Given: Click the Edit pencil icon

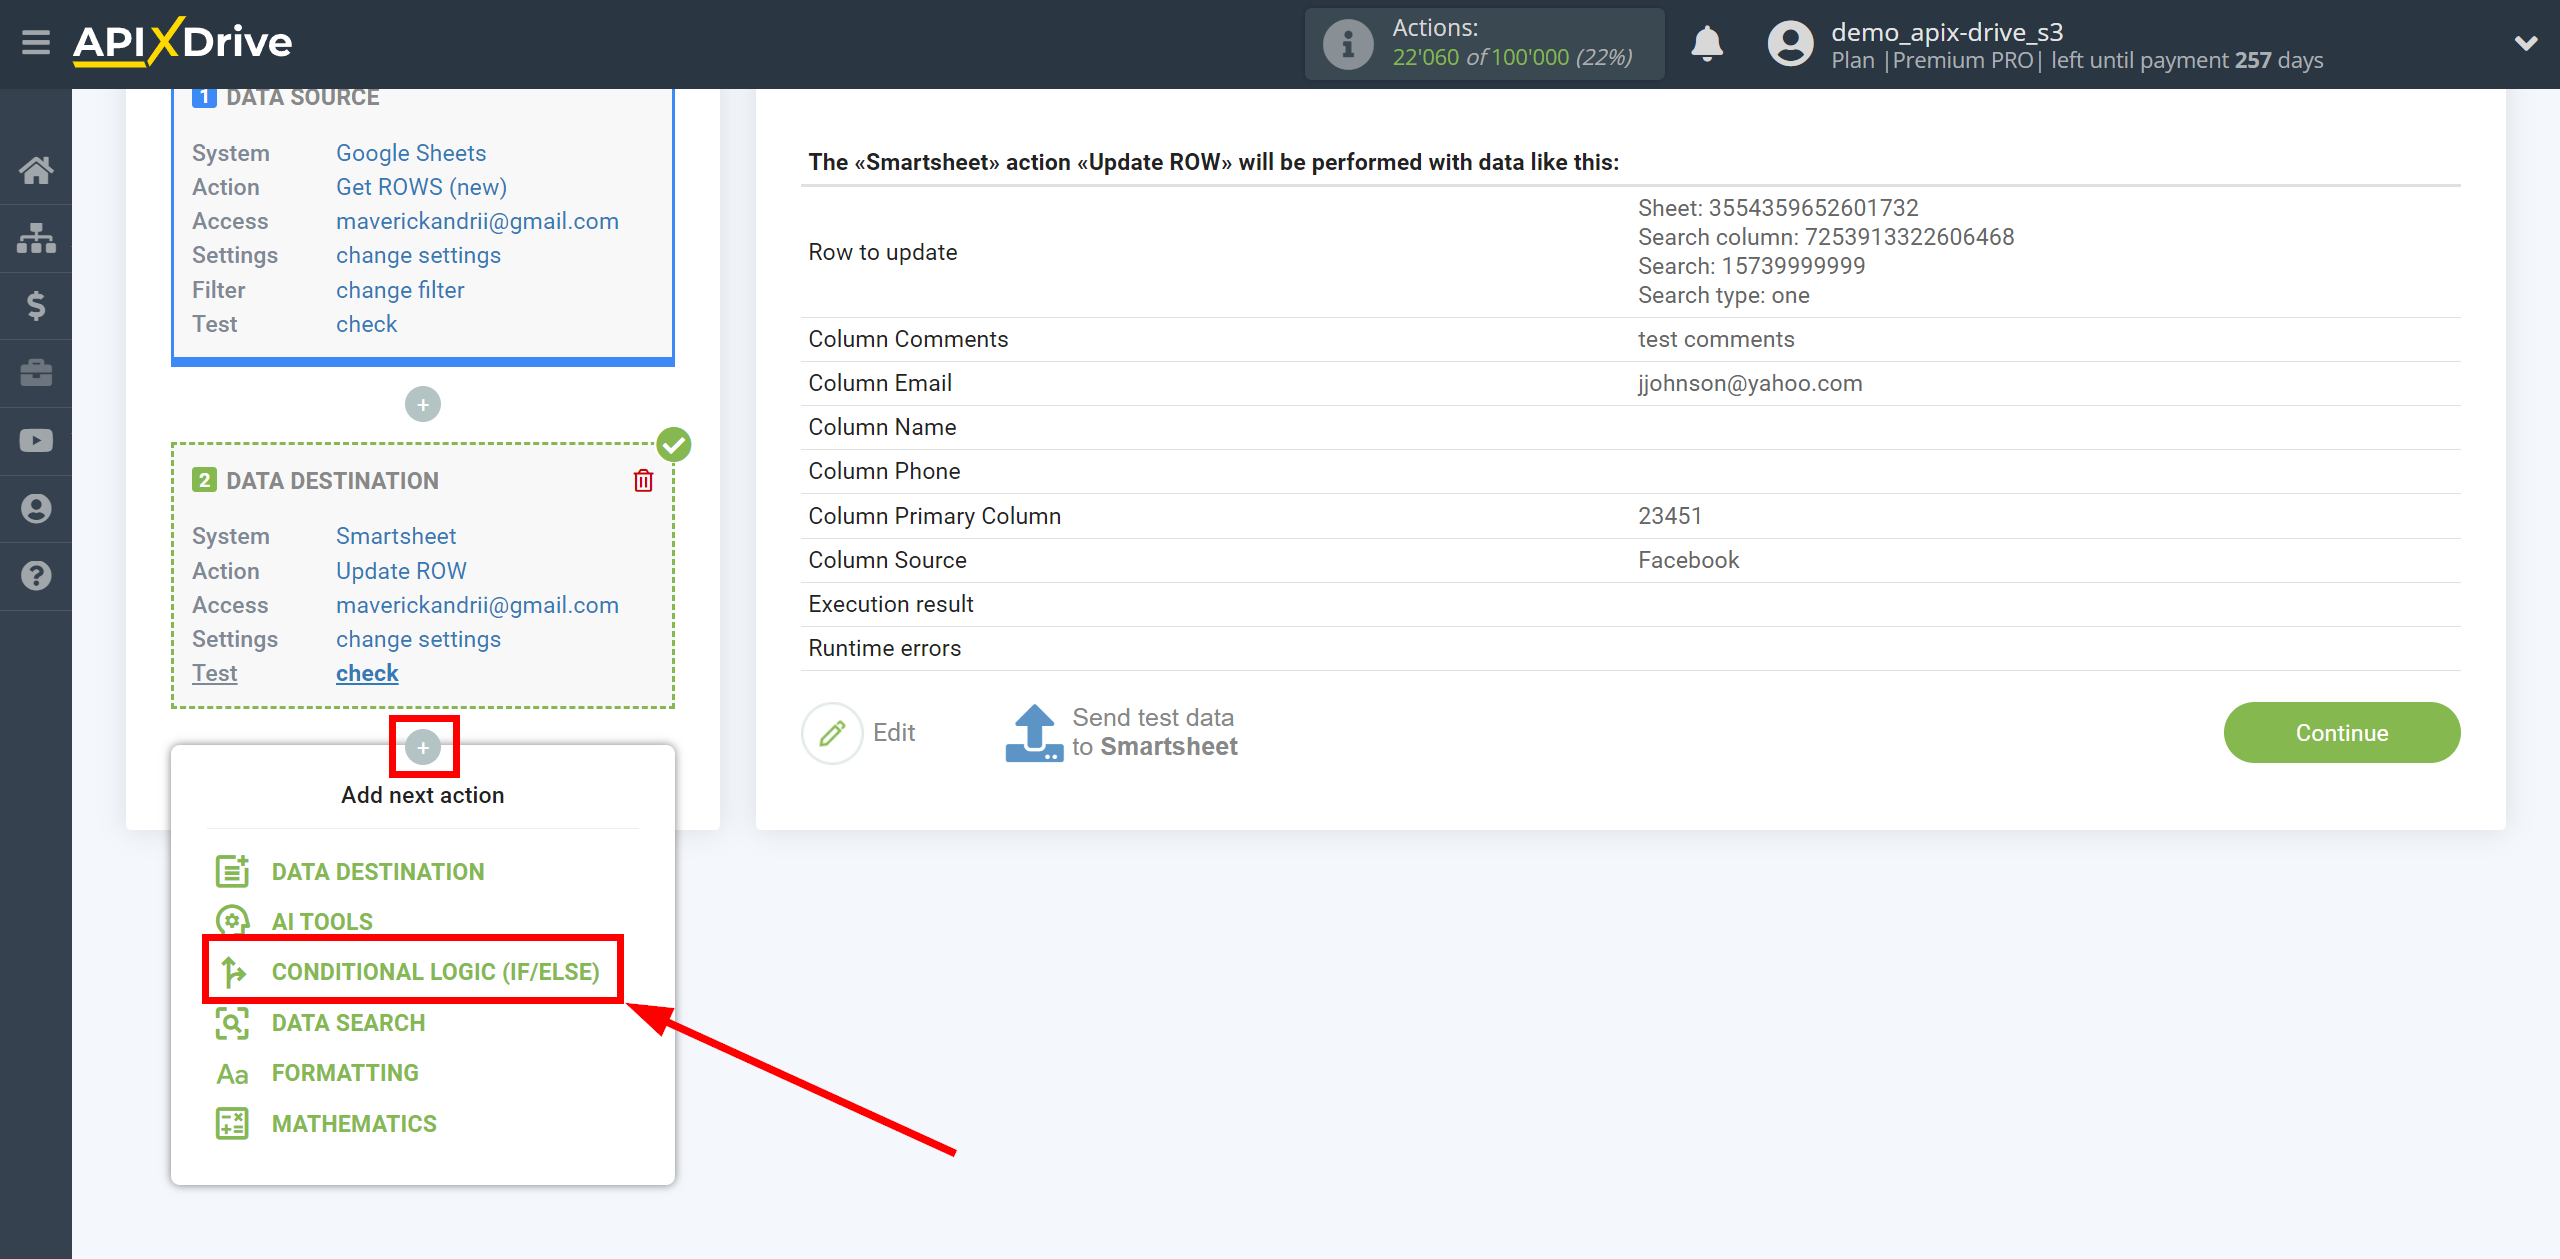Looking at the screenshot, I should point(832,733).
